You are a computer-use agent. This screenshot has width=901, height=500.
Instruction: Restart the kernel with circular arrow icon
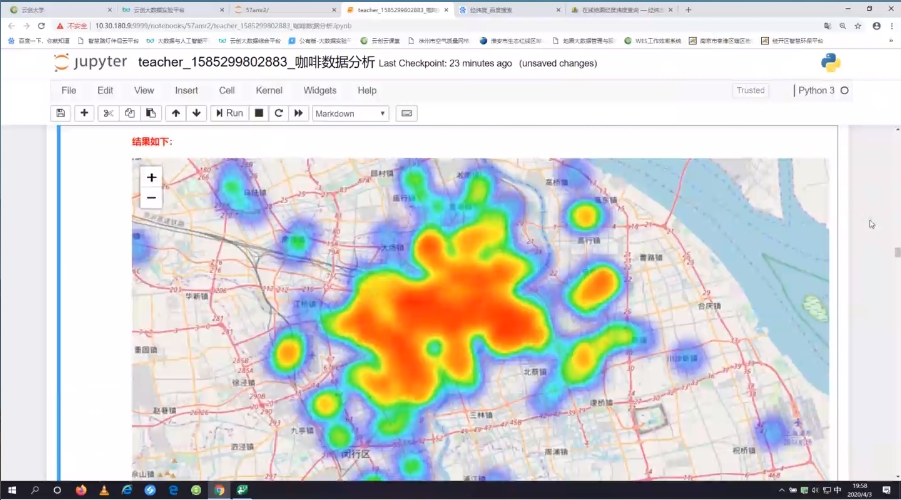tap(279, 113)
